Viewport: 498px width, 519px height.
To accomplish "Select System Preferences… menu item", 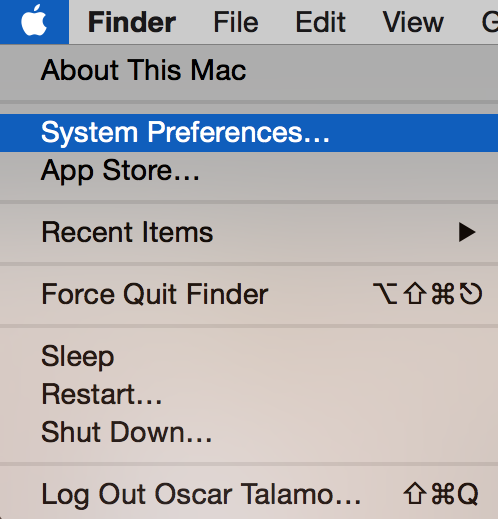I will (249, 133).
